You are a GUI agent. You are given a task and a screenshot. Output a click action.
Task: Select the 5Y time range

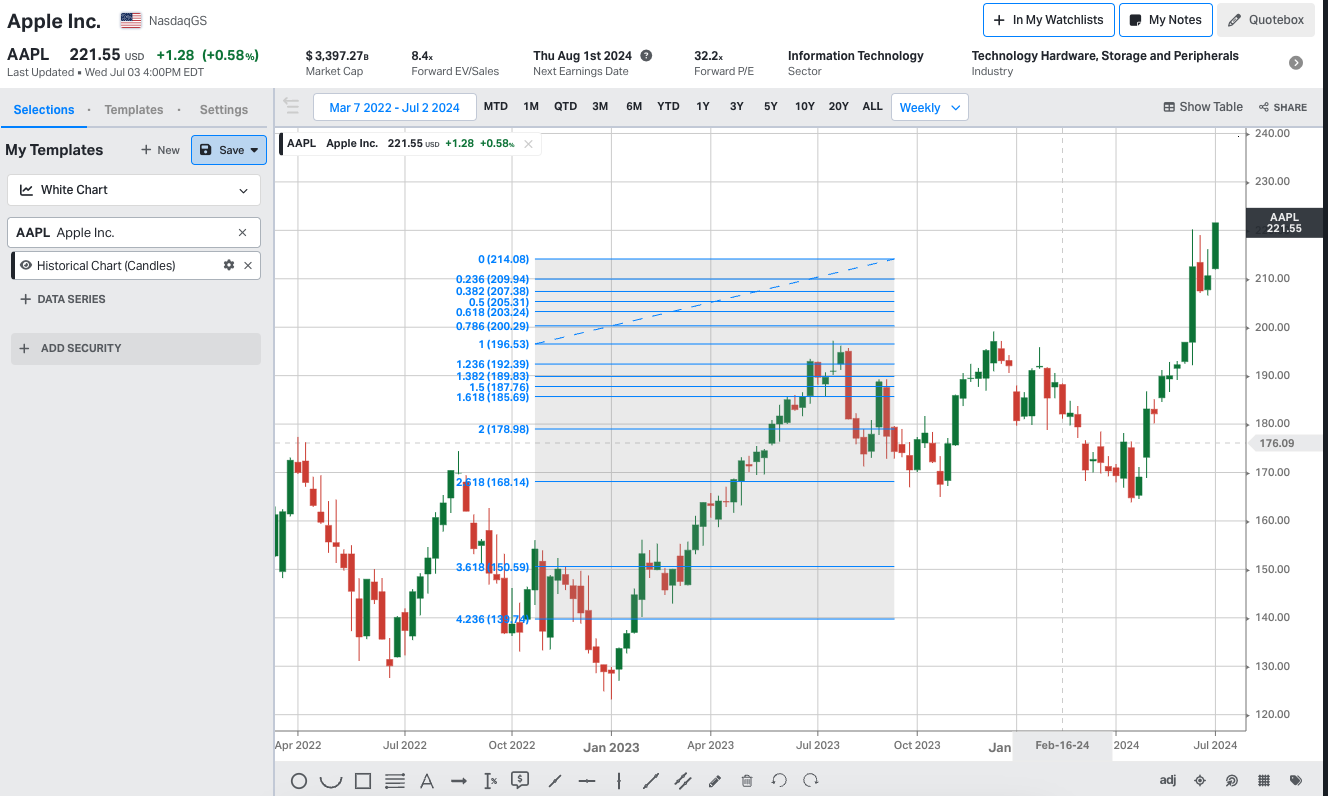pos(770,107)
